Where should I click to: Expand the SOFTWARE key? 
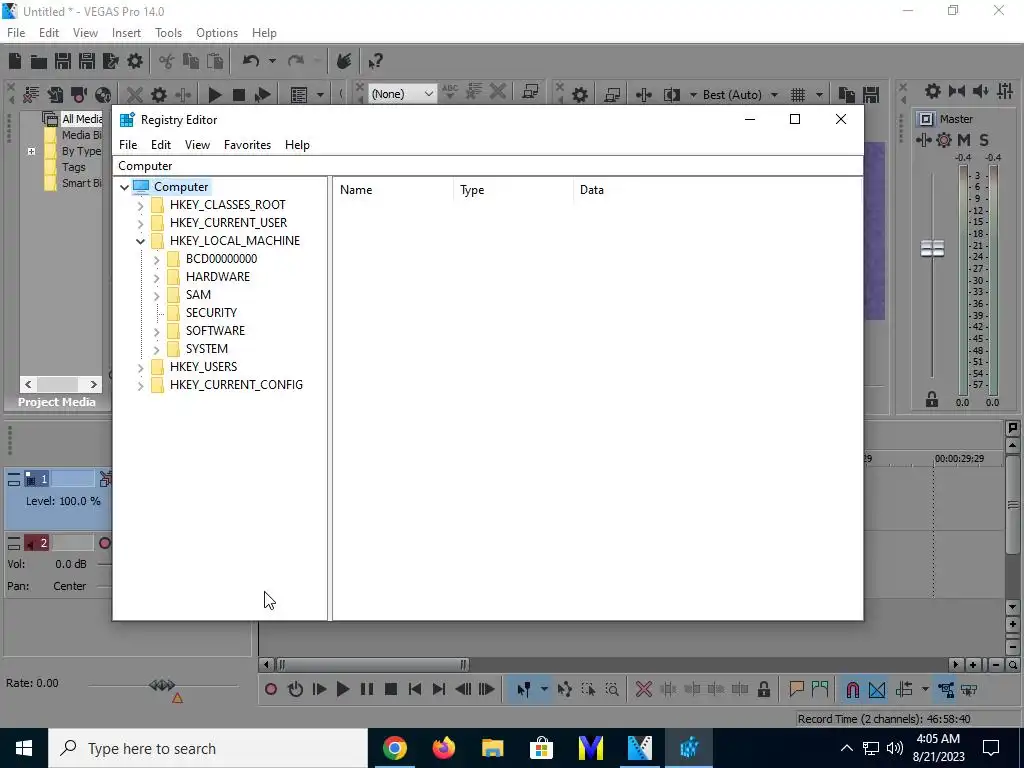coord(157,332)
